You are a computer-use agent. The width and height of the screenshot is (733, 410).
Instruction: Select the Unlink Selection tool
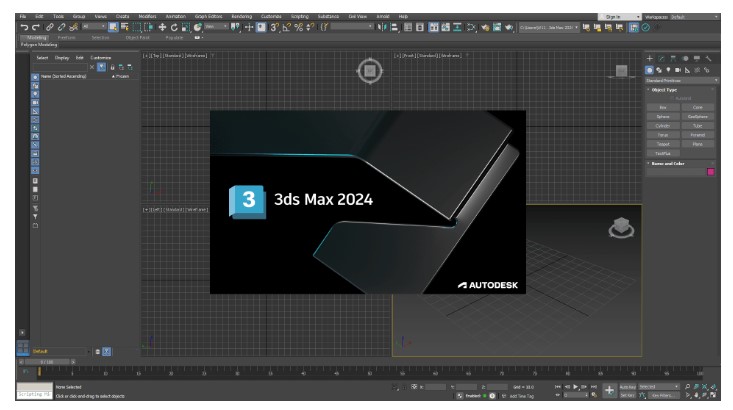[61, 28]
